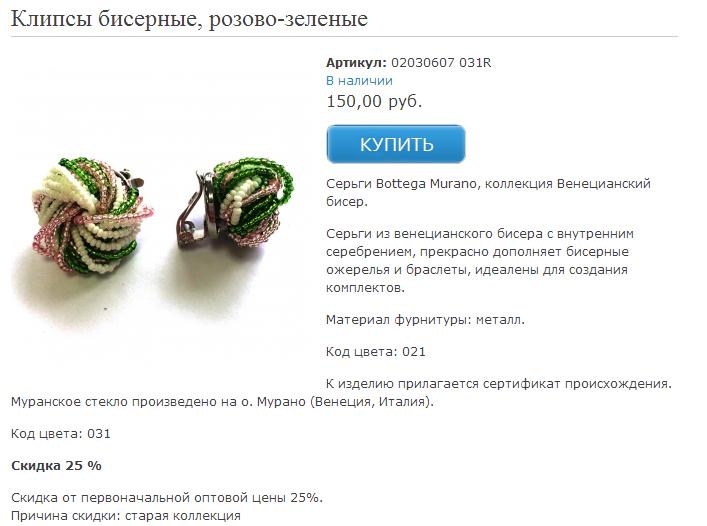Click the blue КУПИТЬ buy button
707x526 pixels.
[395, 144]
